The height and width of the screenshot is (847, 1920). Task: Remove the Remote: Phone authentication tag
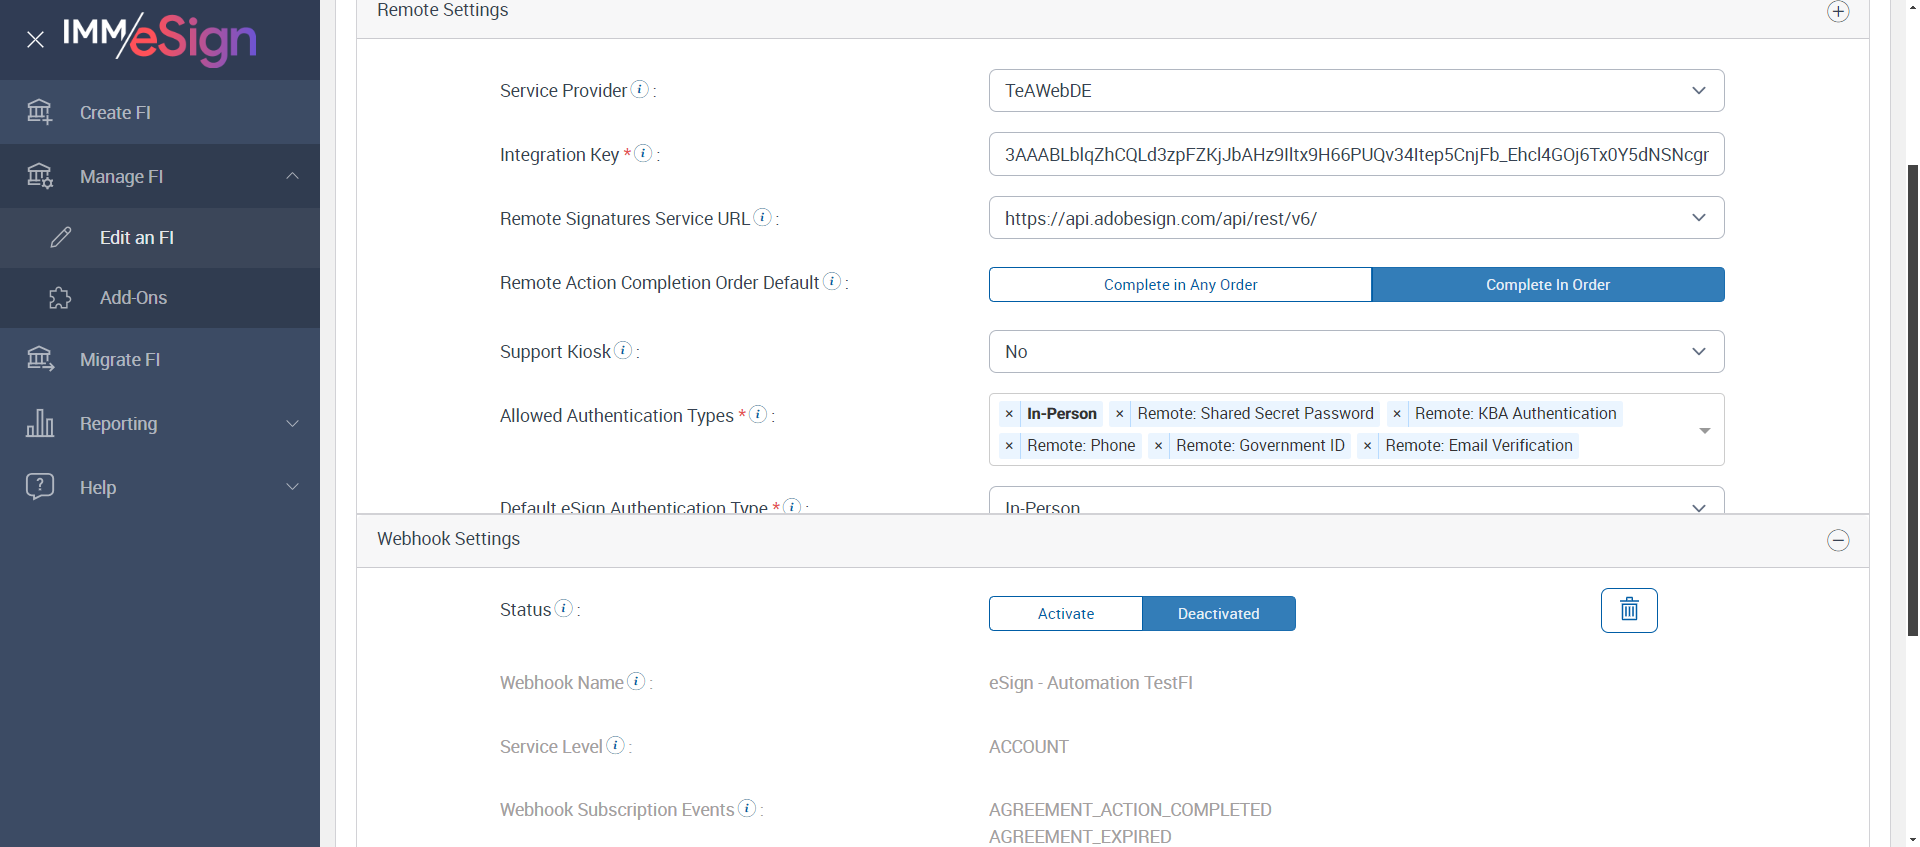point(1009,446)
